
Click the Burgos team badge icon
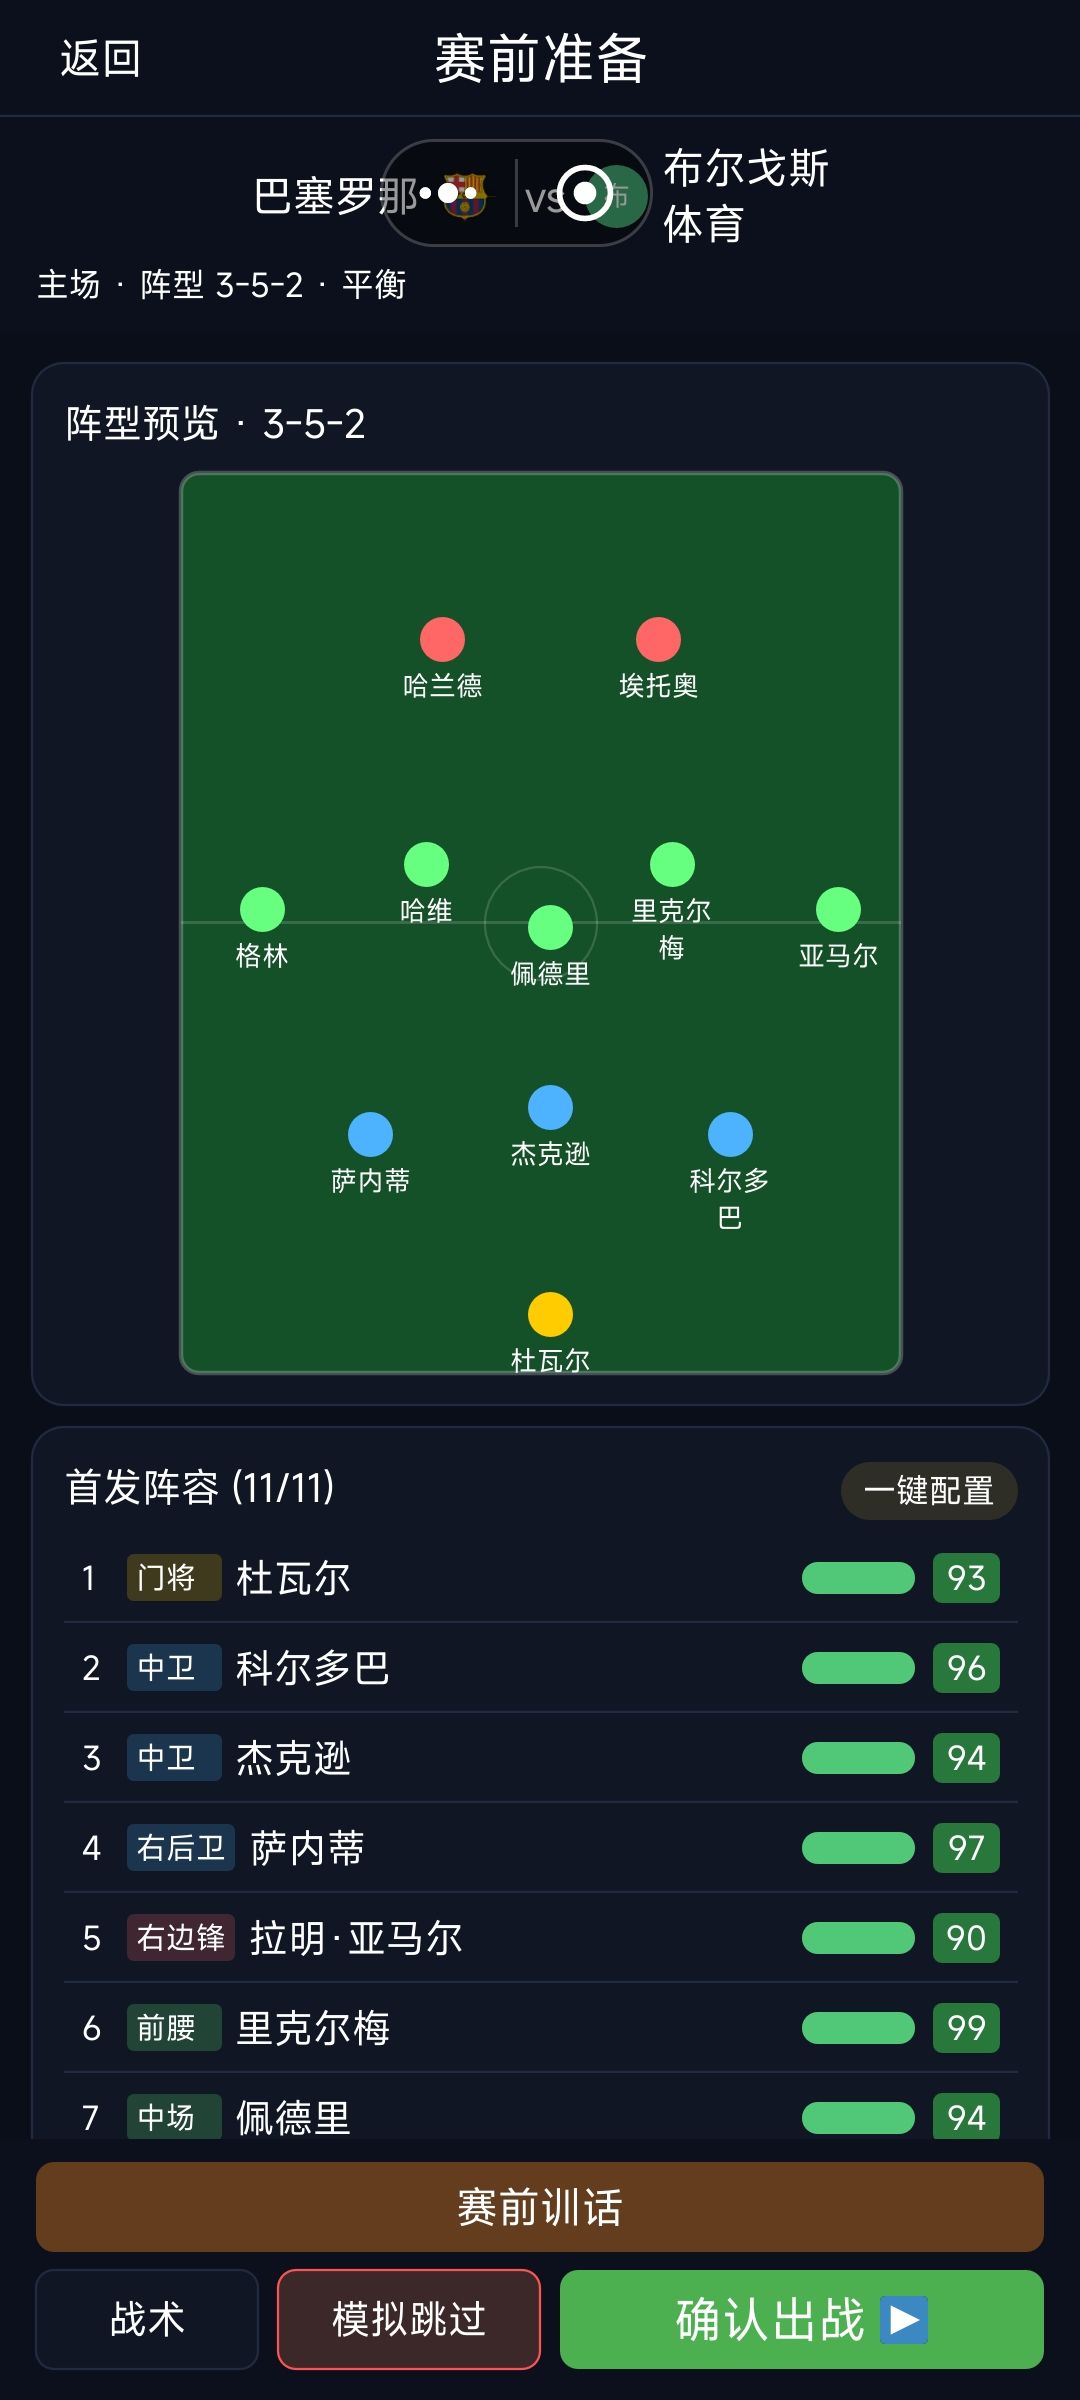(x=617, y=195)
